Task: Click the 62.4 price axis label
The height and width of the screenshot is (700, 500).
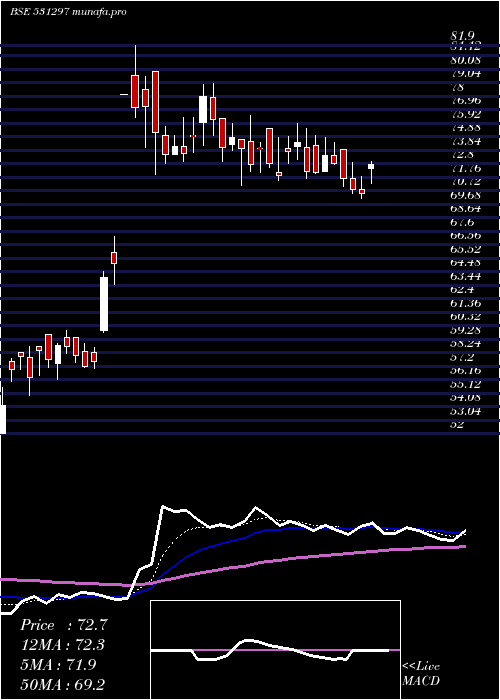Action: pyautogui.click(x=462, y=289)
